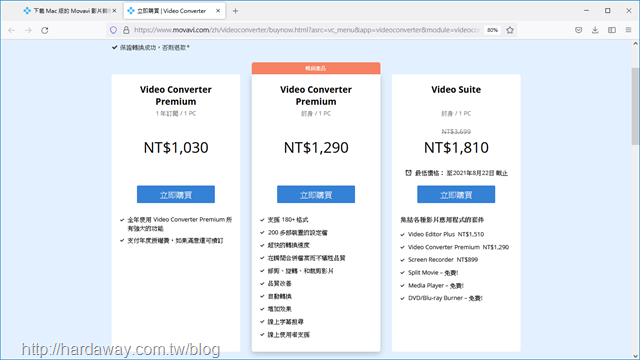Show site security padlock information
640x360 pixels.
126,30
